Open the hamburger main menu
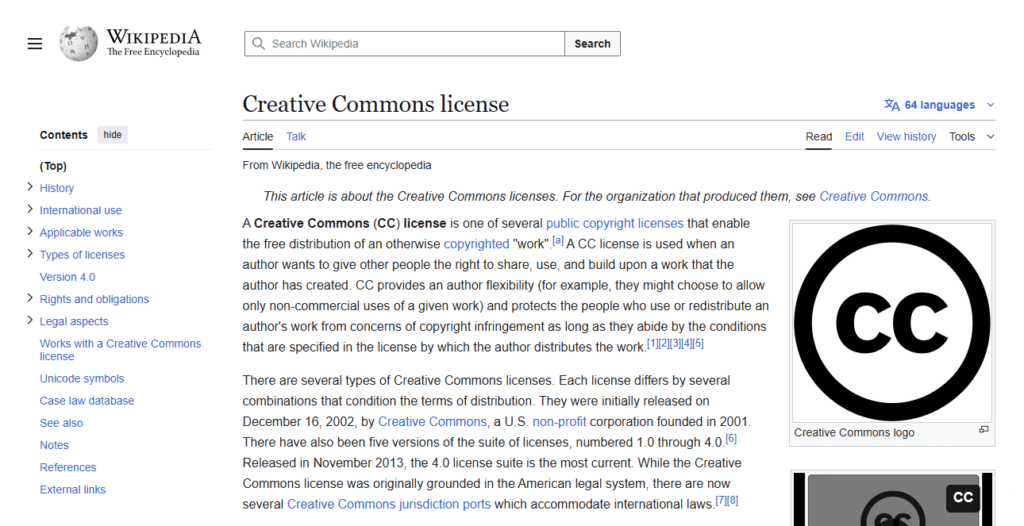The height and width of the screenshot is (526, 1024). coord(35,44)
